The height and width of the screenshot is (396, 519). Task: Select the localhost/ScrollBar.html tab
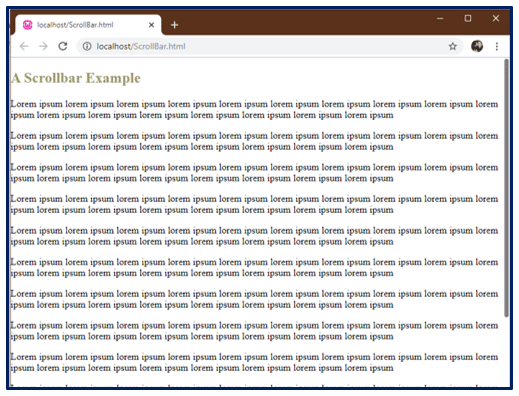pos(88,25)
